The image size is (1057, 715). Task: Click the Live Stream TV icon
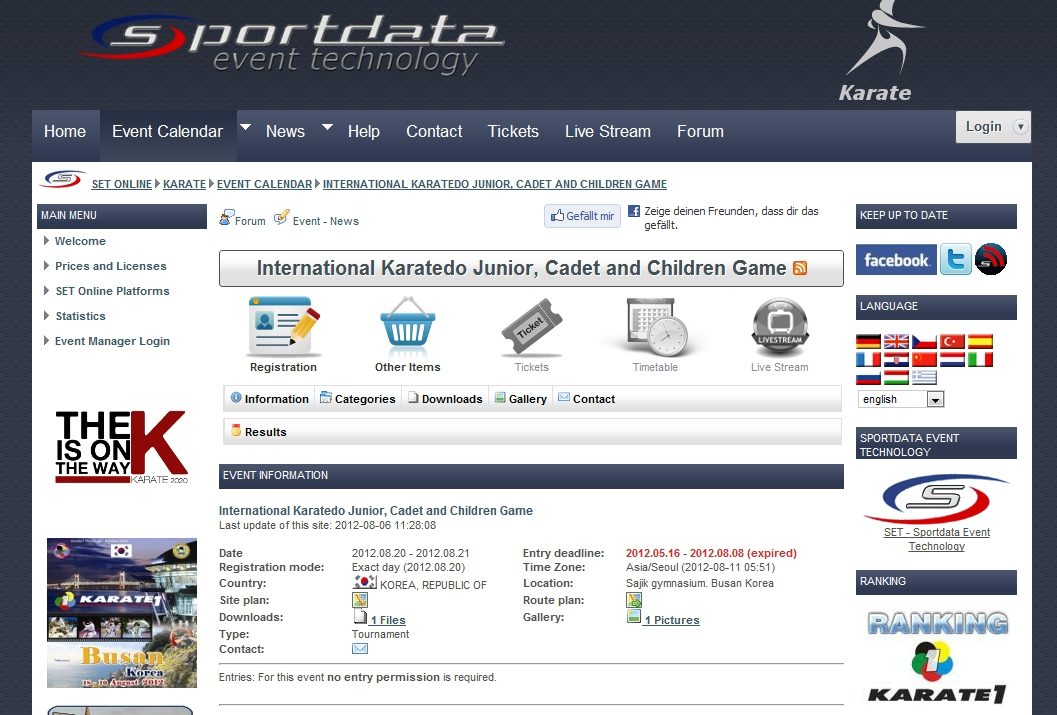(x=780, y=327)
